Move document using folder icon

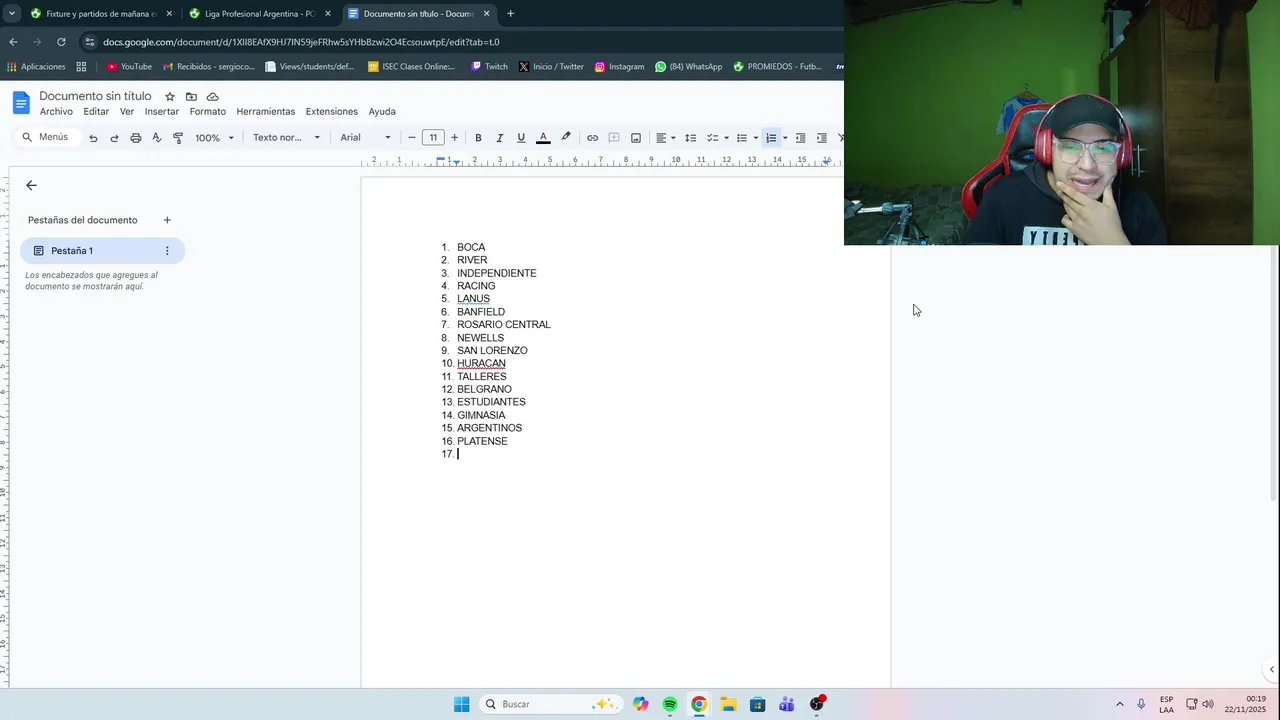[191, 97]
